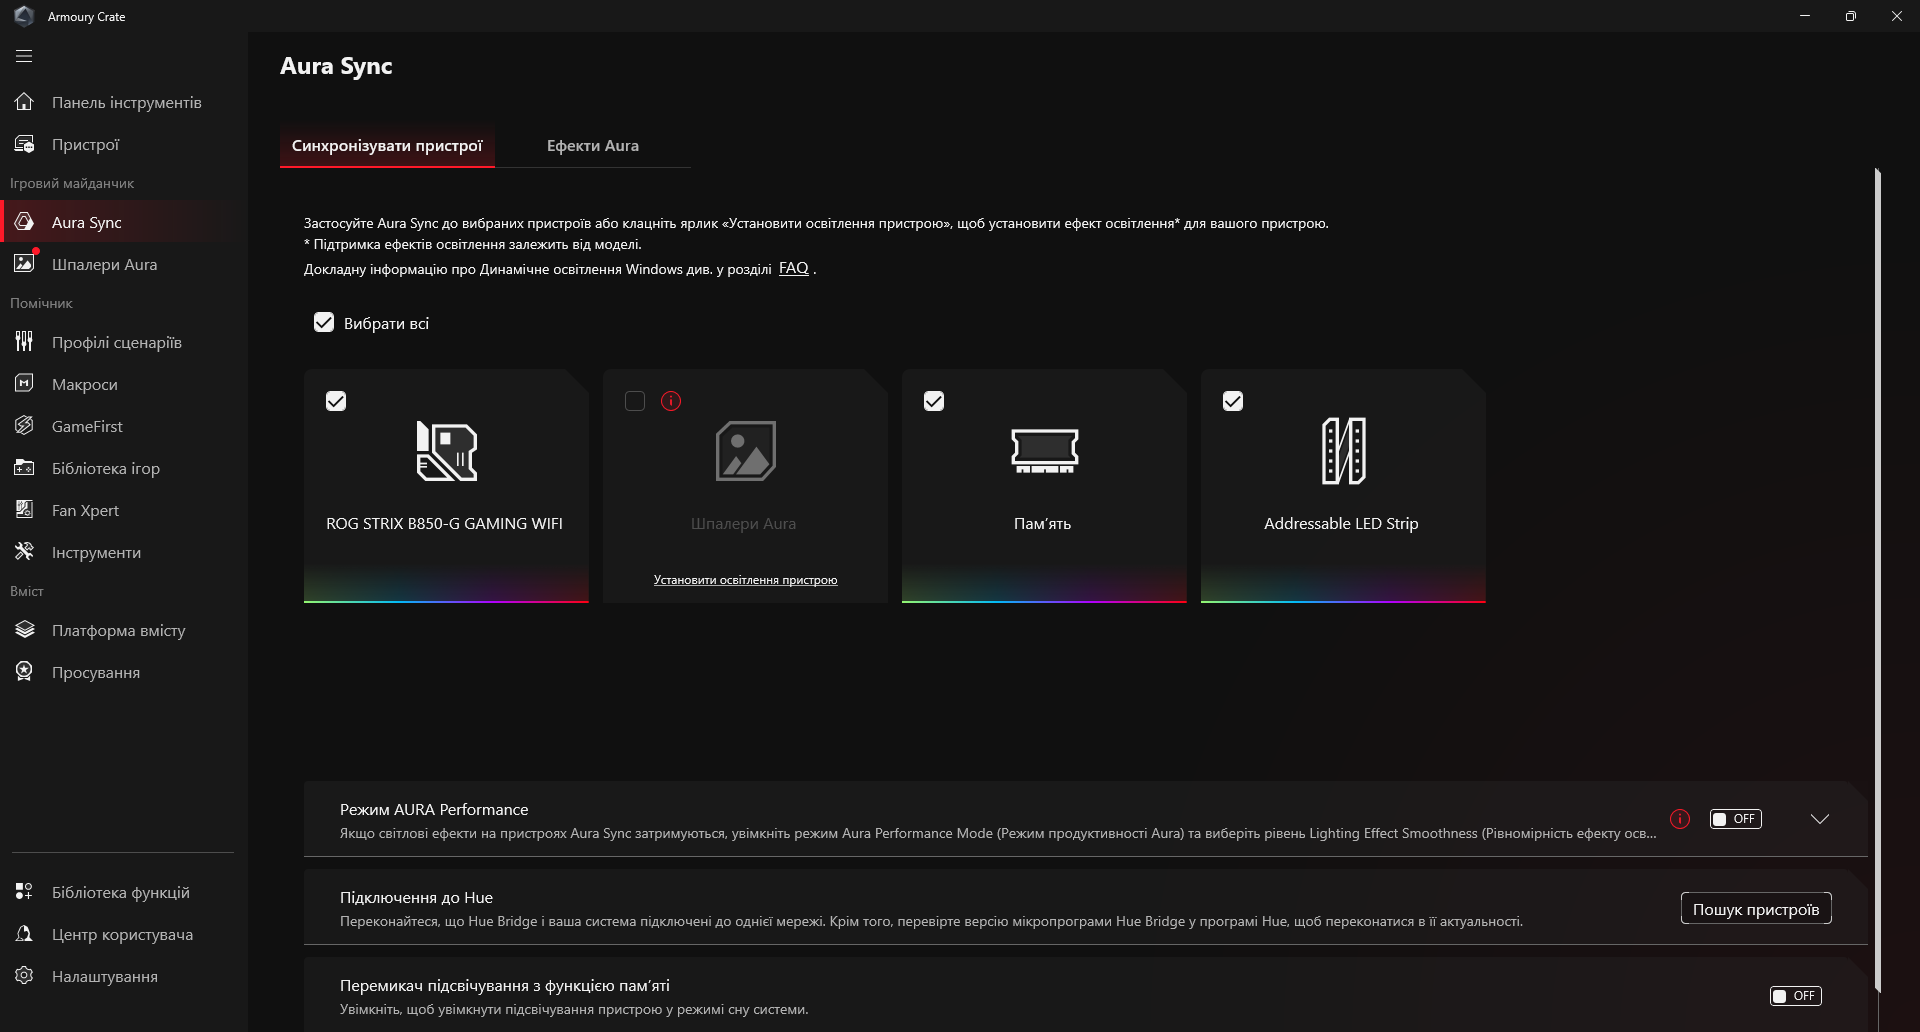Click the vertical scrollbar of the main panel

[x=1878, y=580]
